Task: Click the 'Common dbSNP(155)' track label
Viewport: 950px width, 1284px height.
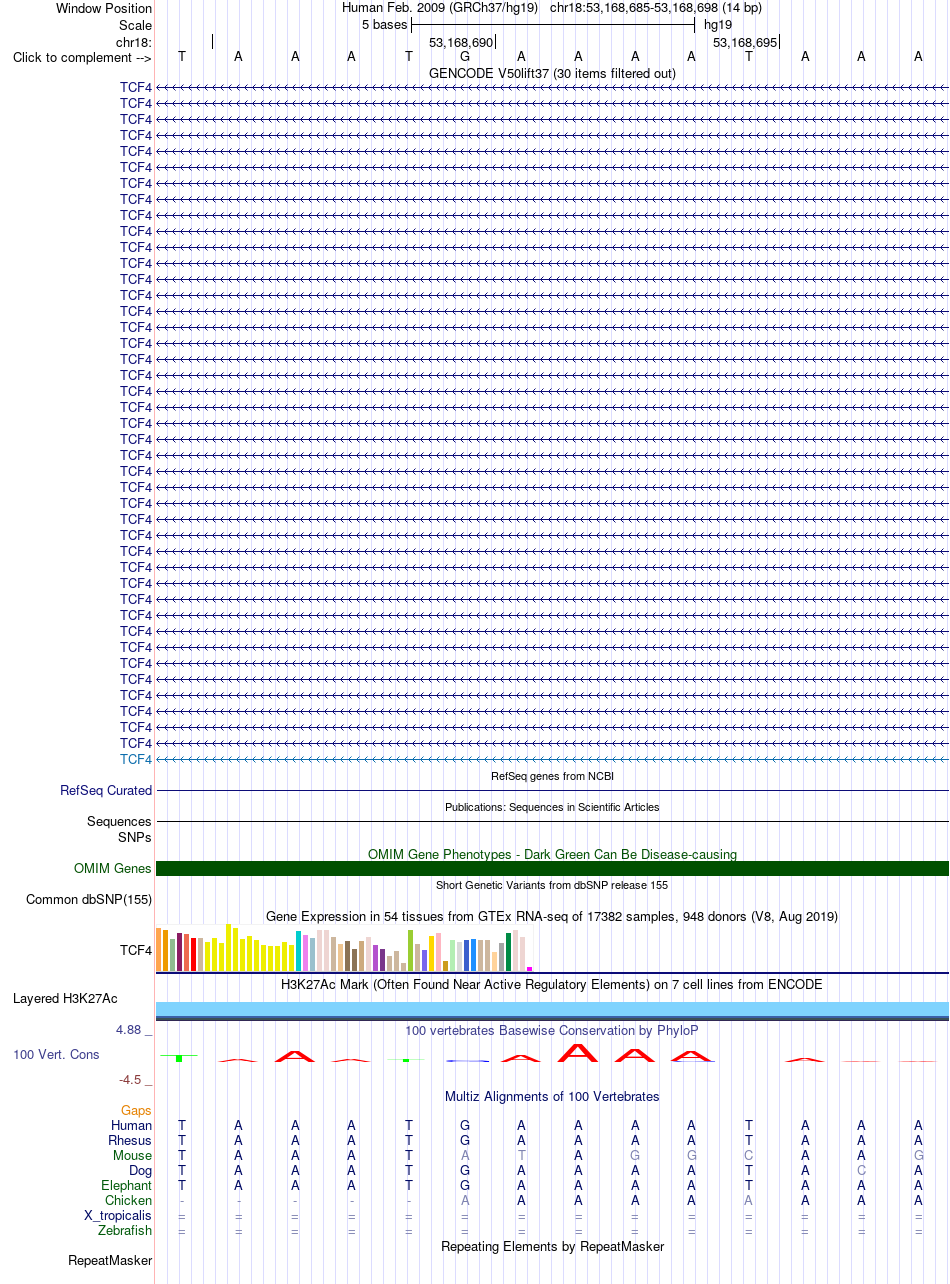Action: point(89,899)
